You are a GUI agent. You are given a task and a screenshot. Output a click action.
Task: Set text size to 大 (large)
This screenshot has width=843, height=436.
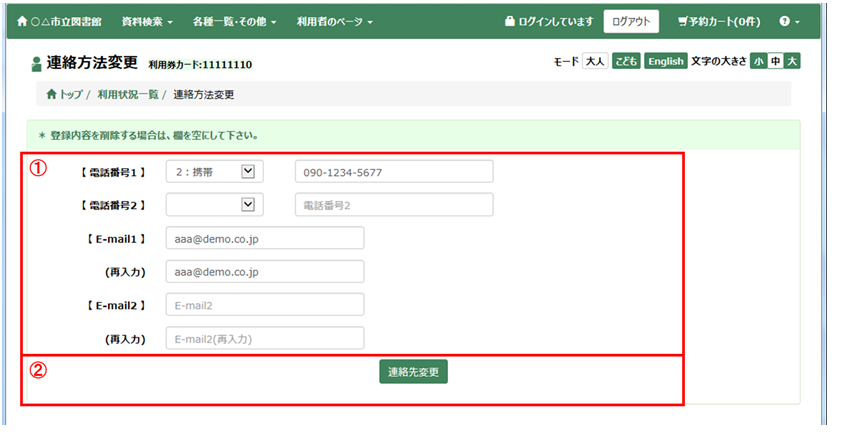(x=791, y=61)
